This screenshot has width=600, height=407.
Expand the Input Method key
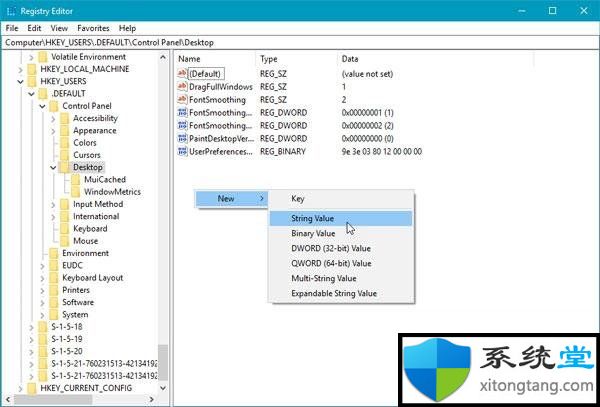[x=53, y=204]
